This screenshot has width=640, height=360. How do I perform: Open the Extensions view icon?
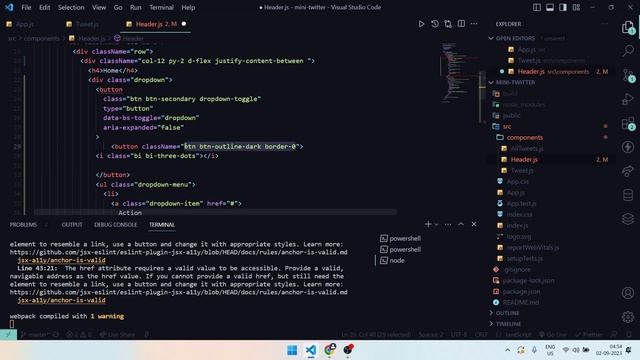point(628,123)
